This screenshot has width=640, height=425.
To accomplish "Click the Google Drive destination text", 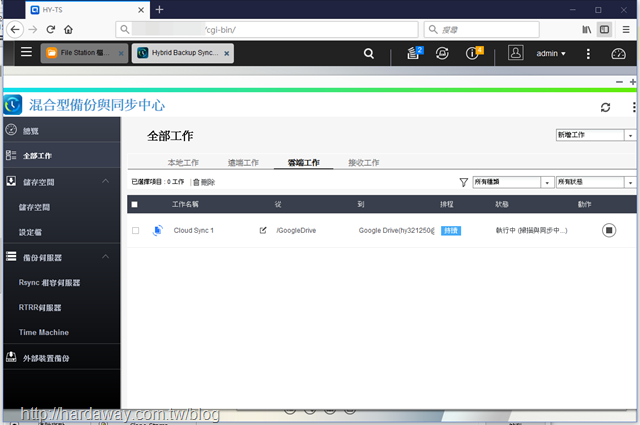I will [396, 230].
